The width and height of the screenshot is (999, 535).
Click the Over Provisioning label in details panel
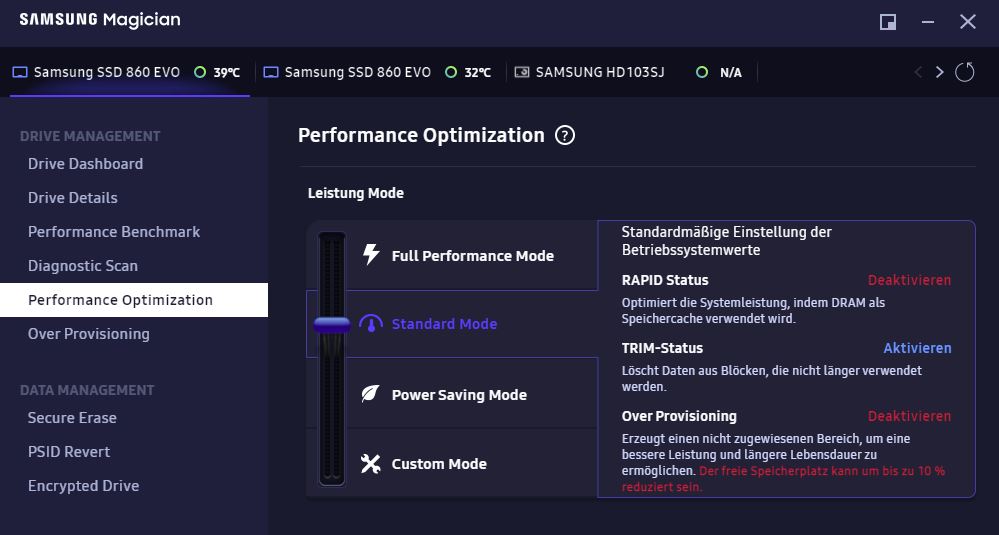coord(679,417)
